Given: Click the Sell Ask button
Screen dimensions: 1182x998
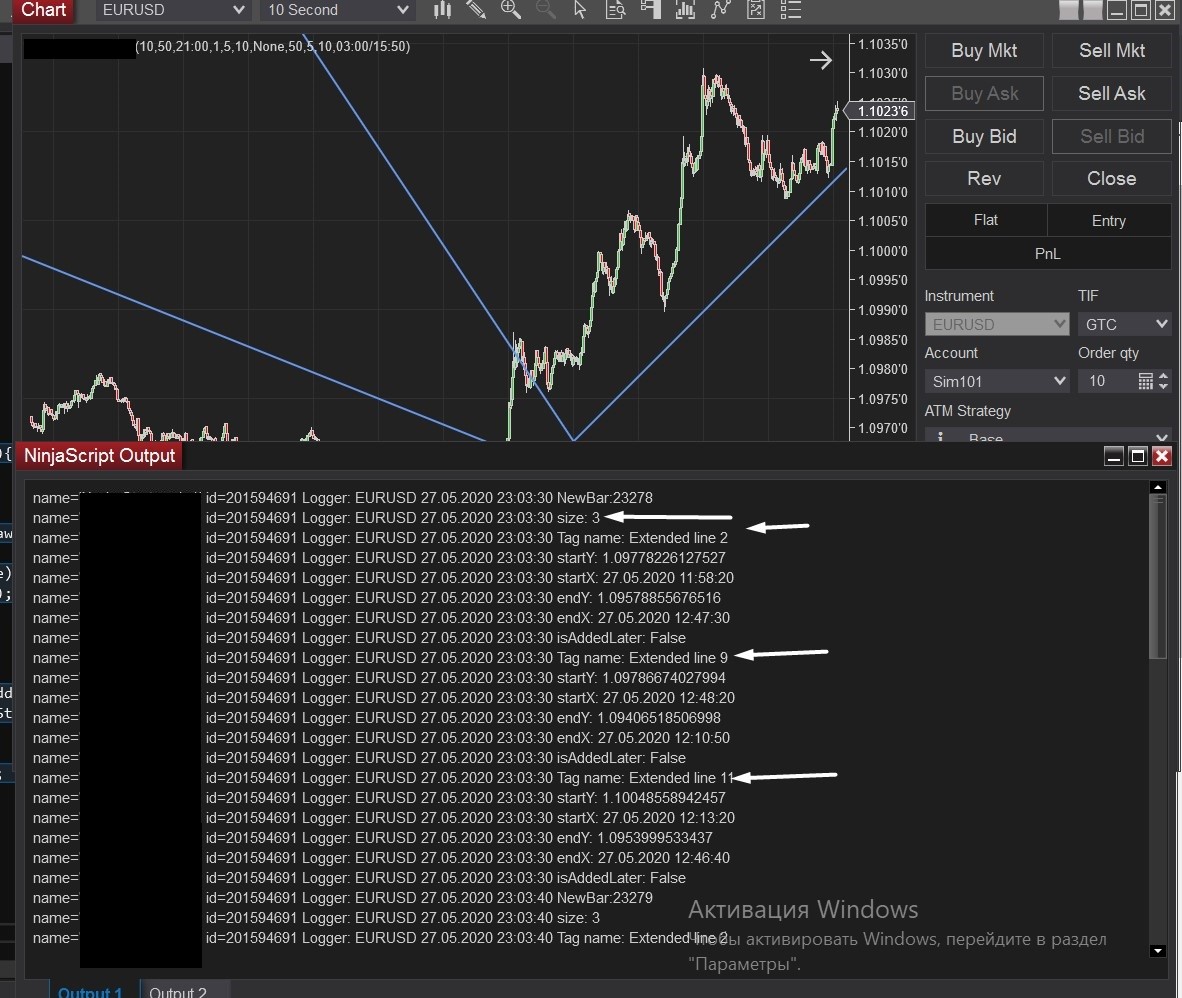Looking at the screenshot, I should pos(1111,93).
